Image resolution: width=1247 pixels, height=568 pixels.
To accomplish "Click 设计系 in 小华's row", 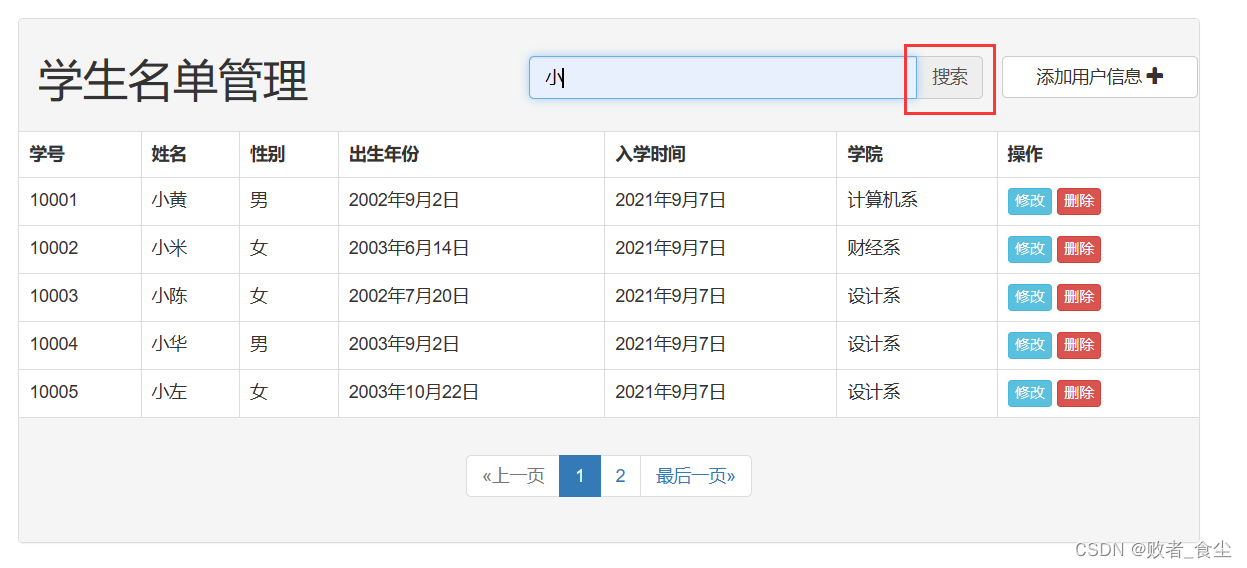I will (x=874, y=344).
